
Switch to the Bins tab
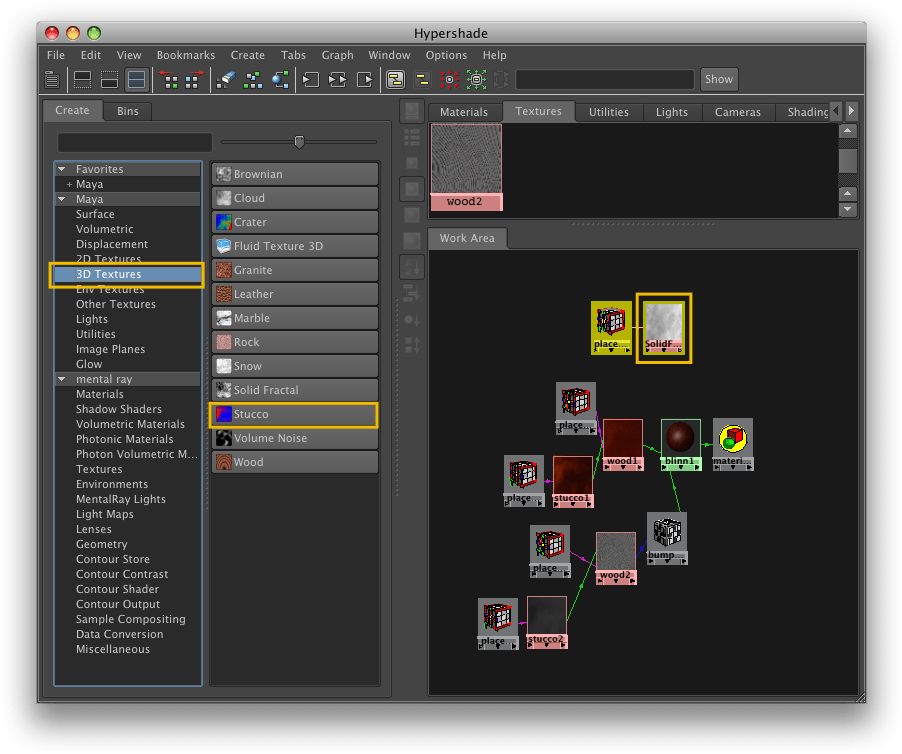(x=128, y=111)
